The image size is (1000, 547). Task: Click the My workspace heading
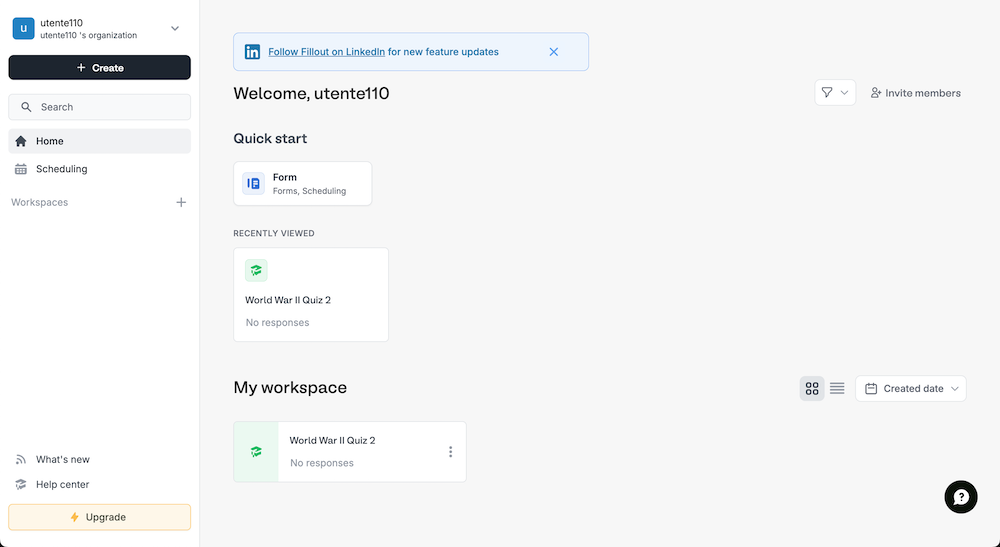290,388
